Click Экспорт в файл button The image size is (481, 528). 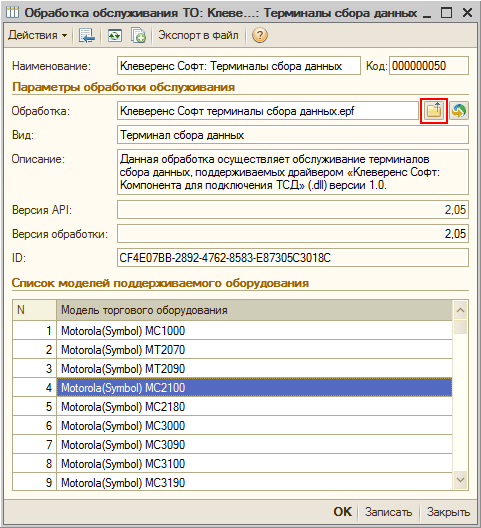point(198,35)
